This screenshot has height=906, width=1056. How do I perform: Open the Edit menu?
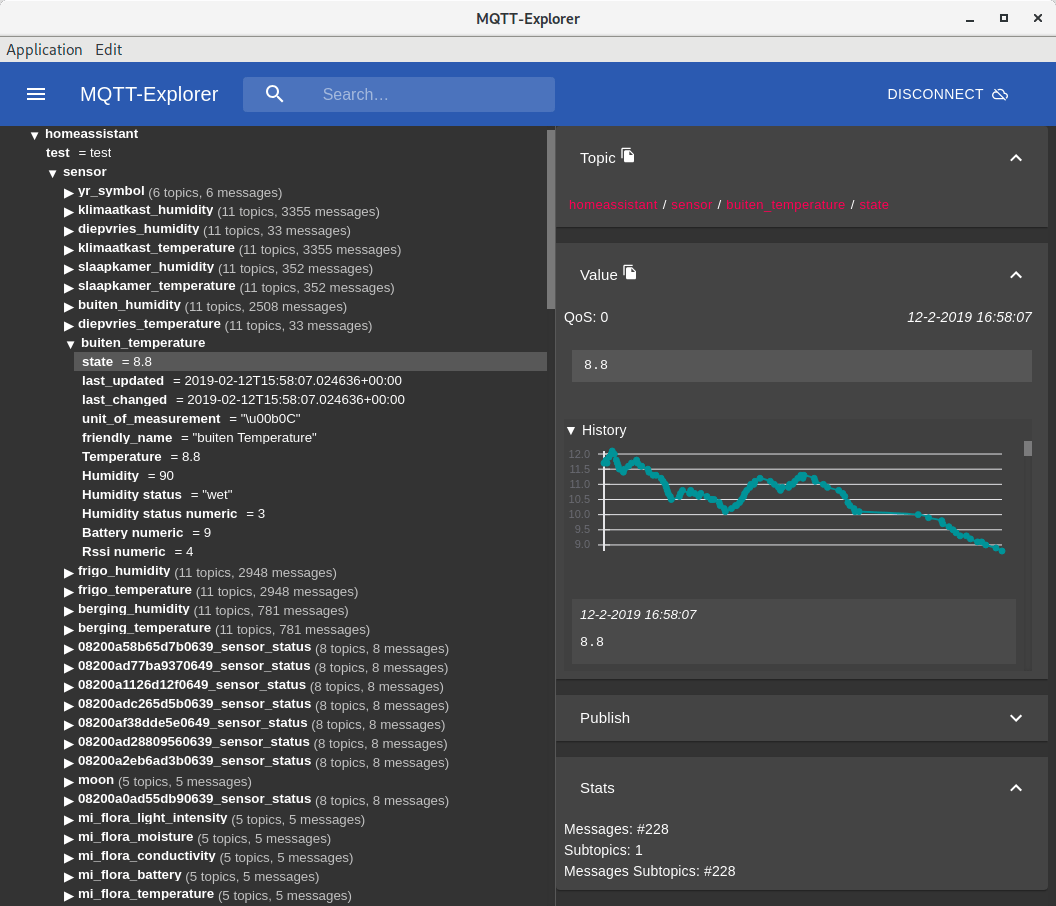point(108,50)
